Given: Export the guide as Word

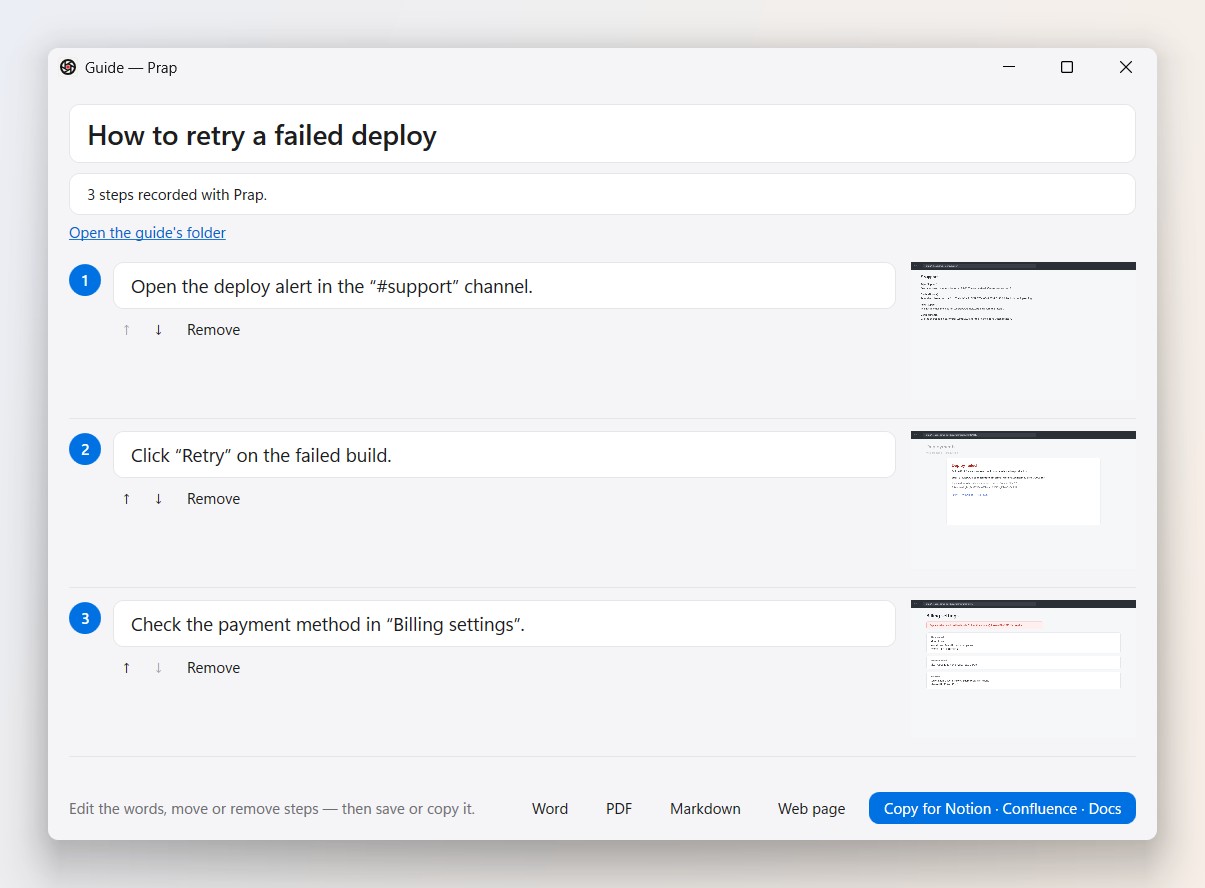Looking at the screenshot, I should tap(550, 809).
